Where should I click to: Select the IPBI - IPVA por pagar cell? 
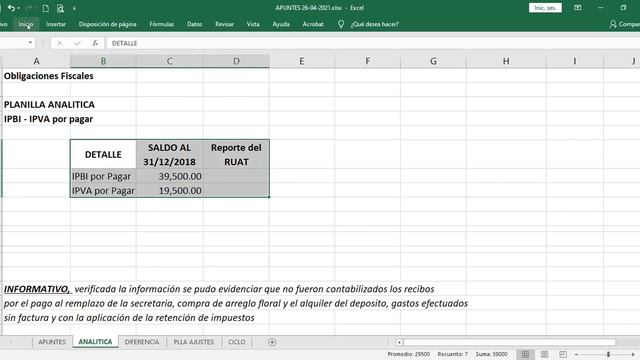36,119
